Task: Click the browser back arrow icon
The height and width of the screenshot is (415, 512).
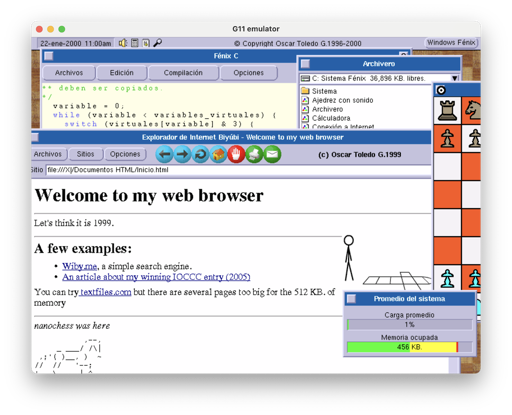Action: click(164, 154)
